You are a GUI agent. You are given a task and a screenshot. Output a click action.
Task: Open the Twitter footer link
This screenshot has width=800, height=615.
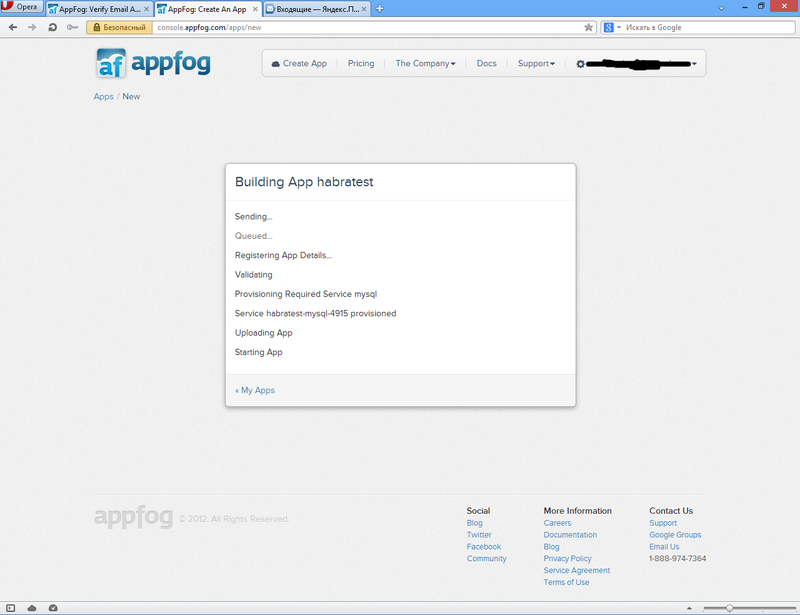(x=479, y=535)
